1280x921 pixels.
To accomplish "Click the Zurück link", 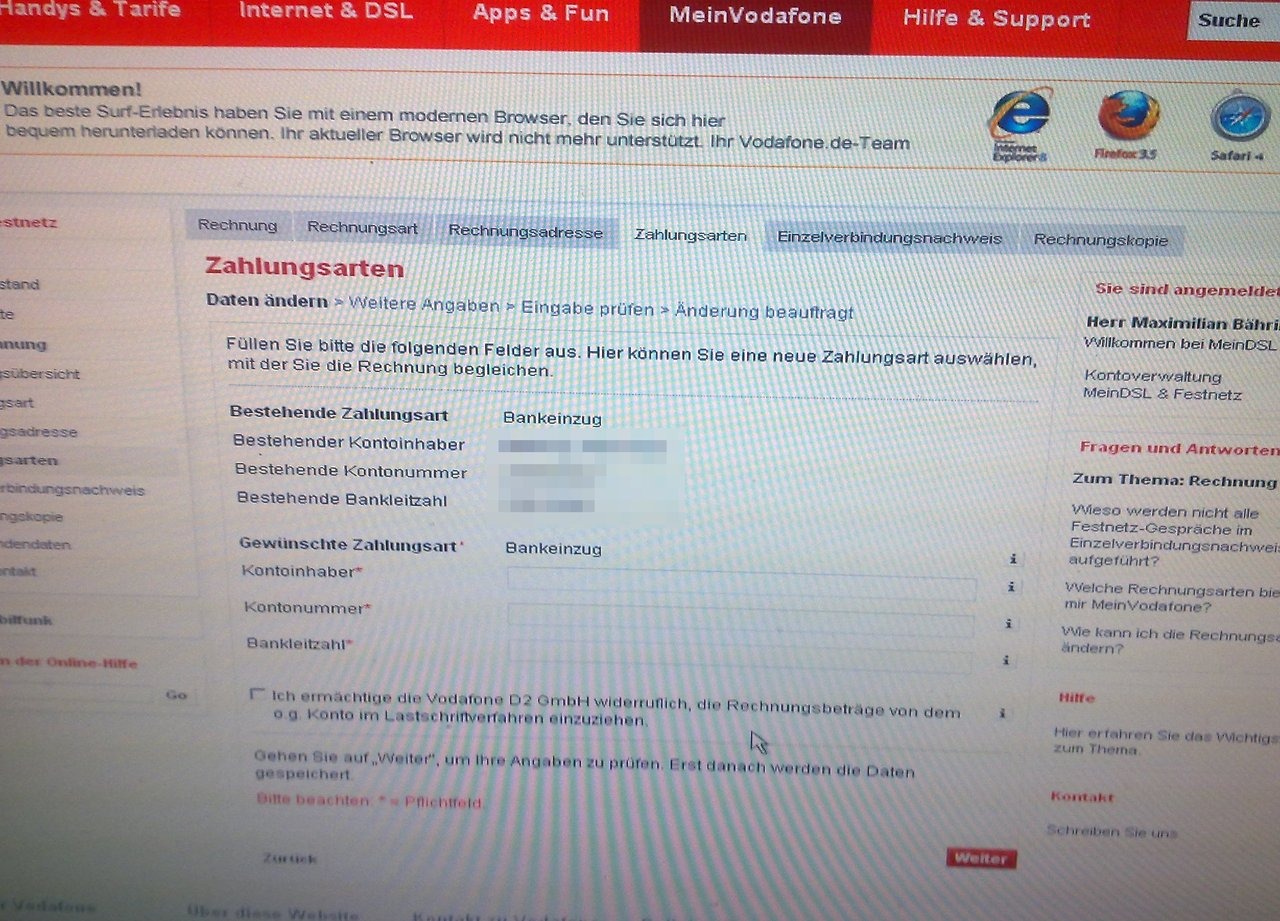I will pos(289,858).
